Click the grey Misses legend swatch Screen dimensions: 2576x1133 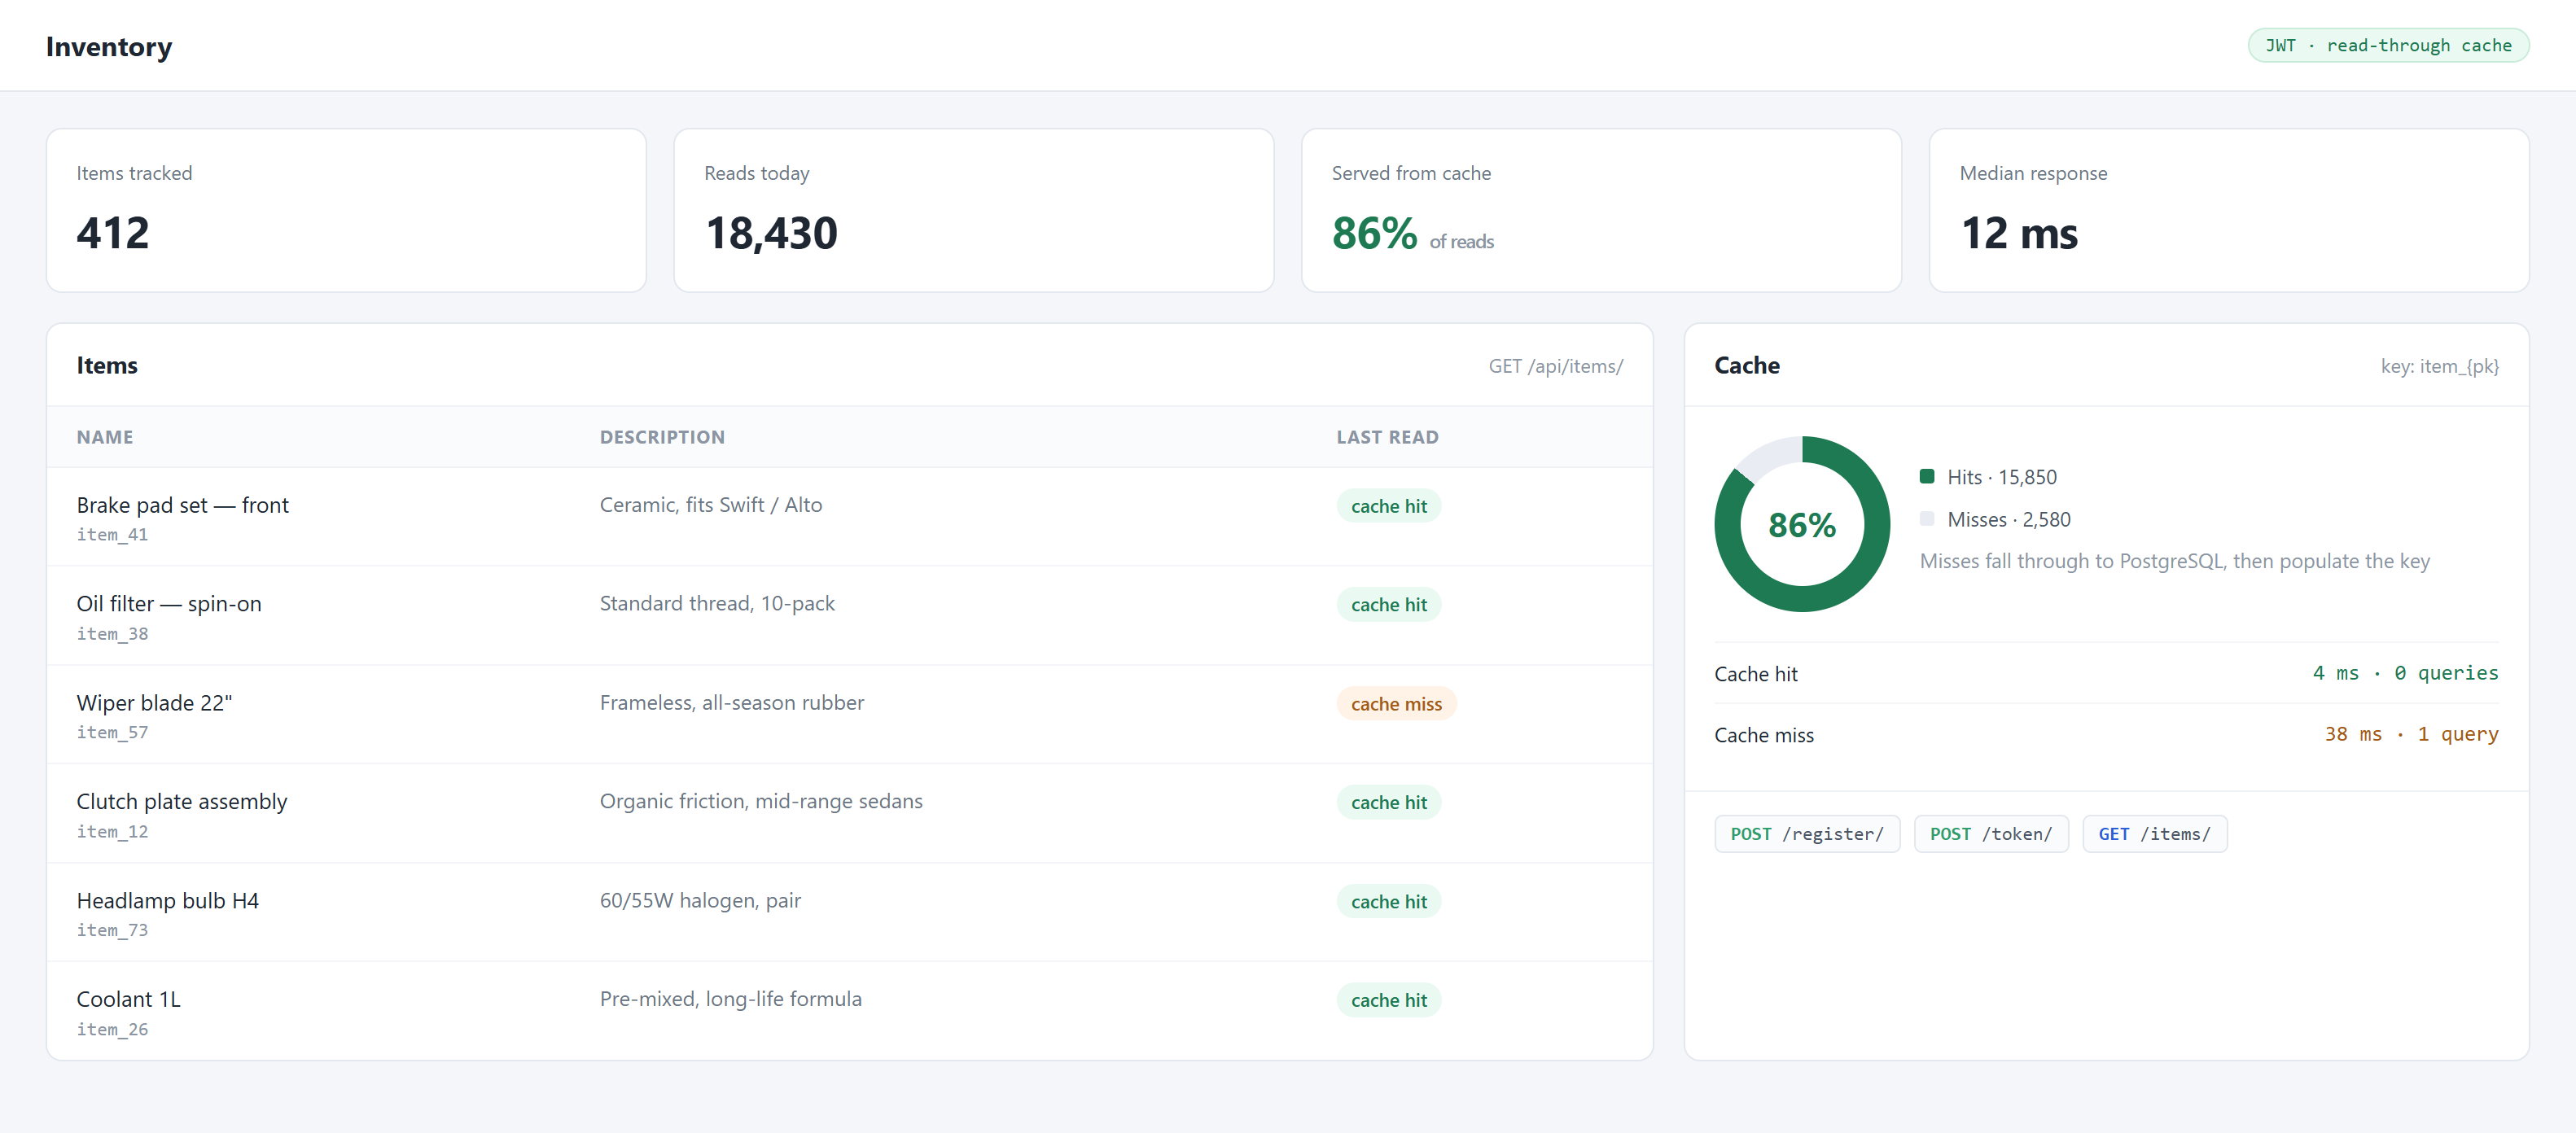coord(1926,518)
